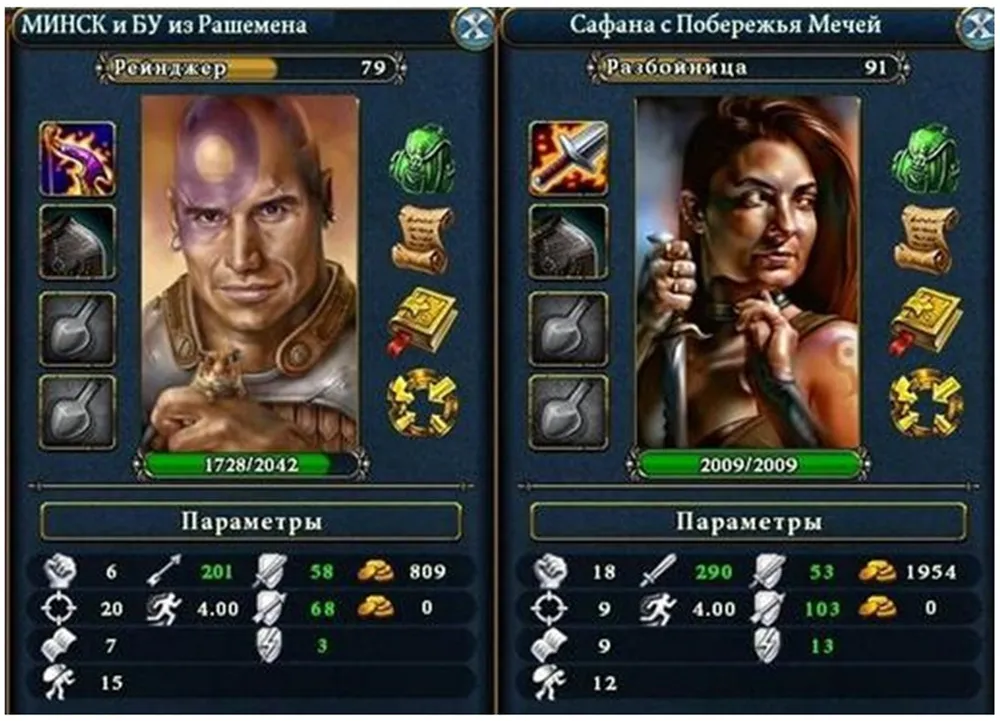Open Minsc's Параметры section header
This screenshot has width=1000, height=721.
251,521
